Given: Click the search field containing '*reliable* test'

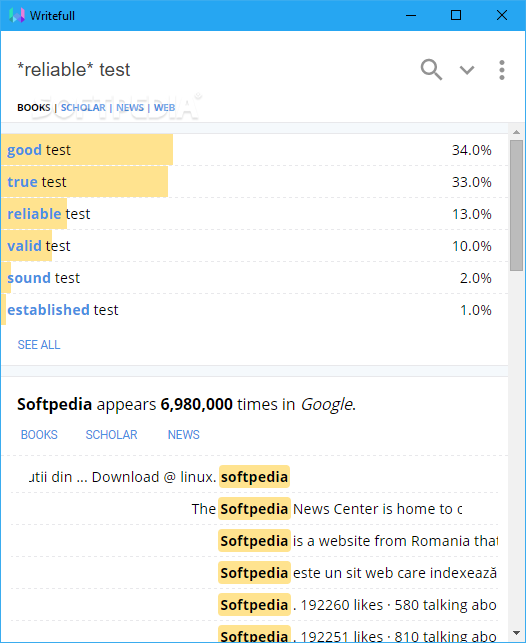Looking at the screenshot, I should [209, 70].
